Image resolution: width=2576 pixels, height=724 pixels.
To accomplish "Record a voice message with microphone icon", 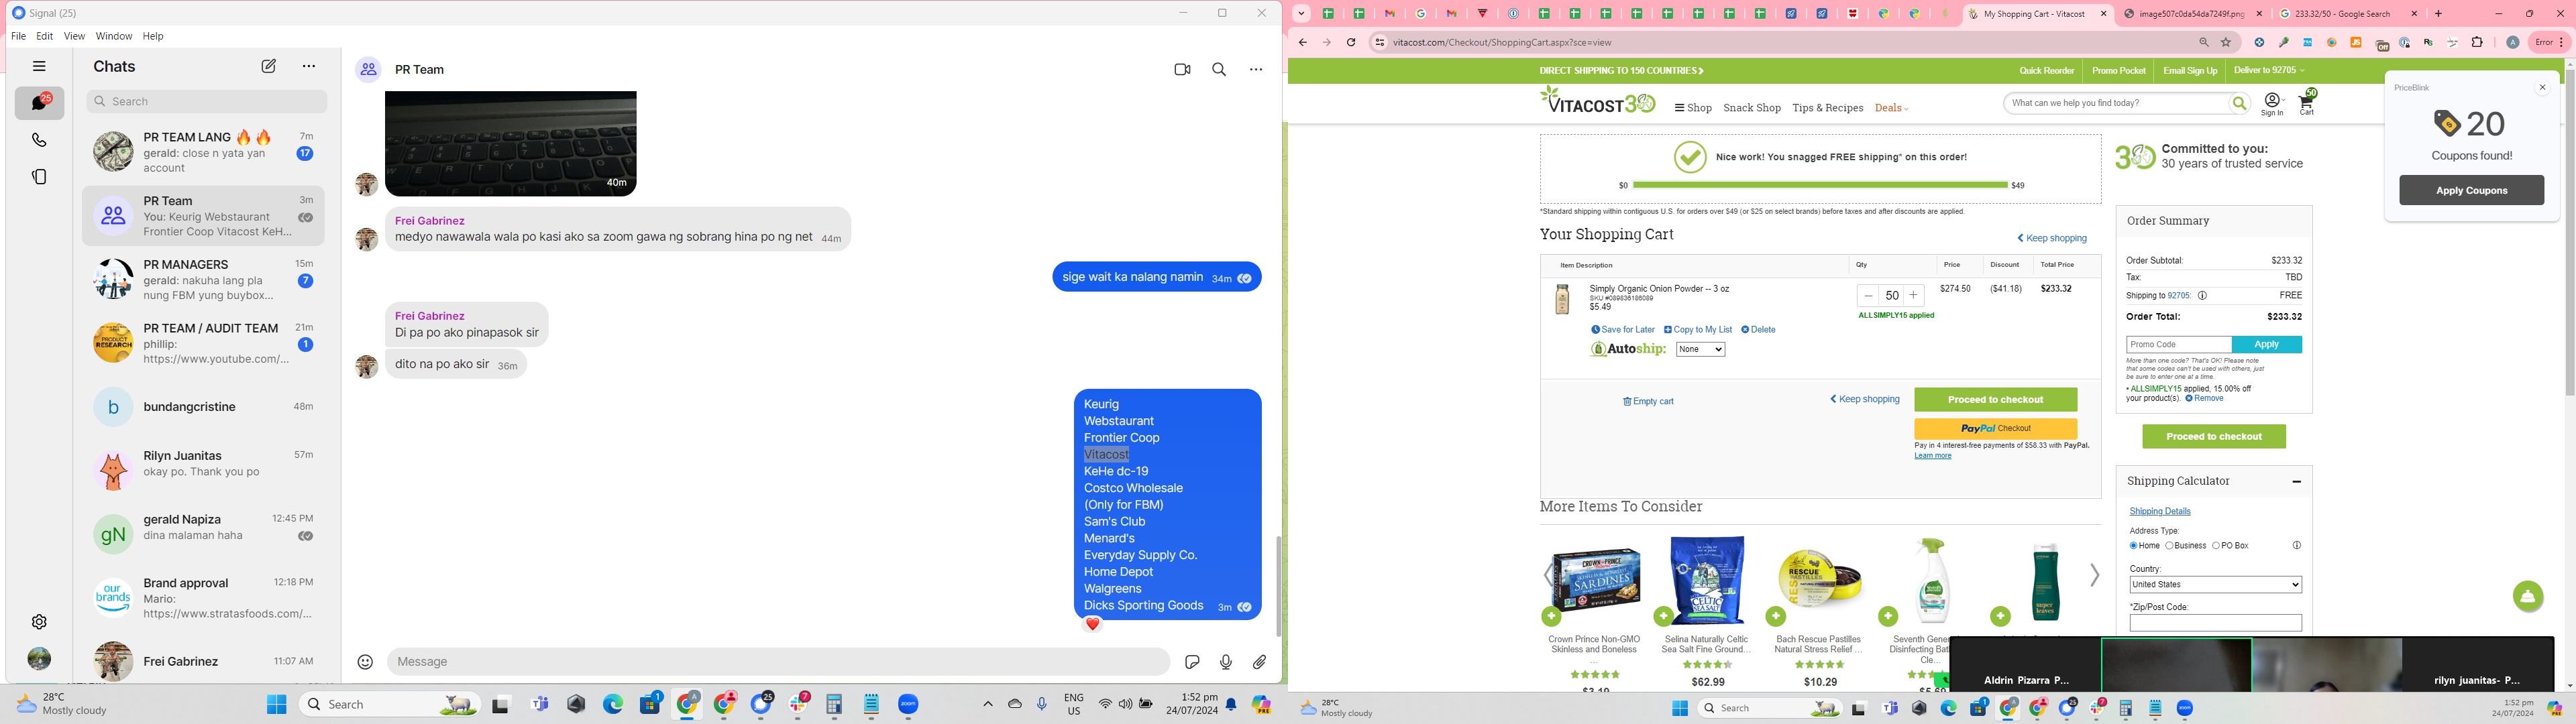I will click(1226, 662).
